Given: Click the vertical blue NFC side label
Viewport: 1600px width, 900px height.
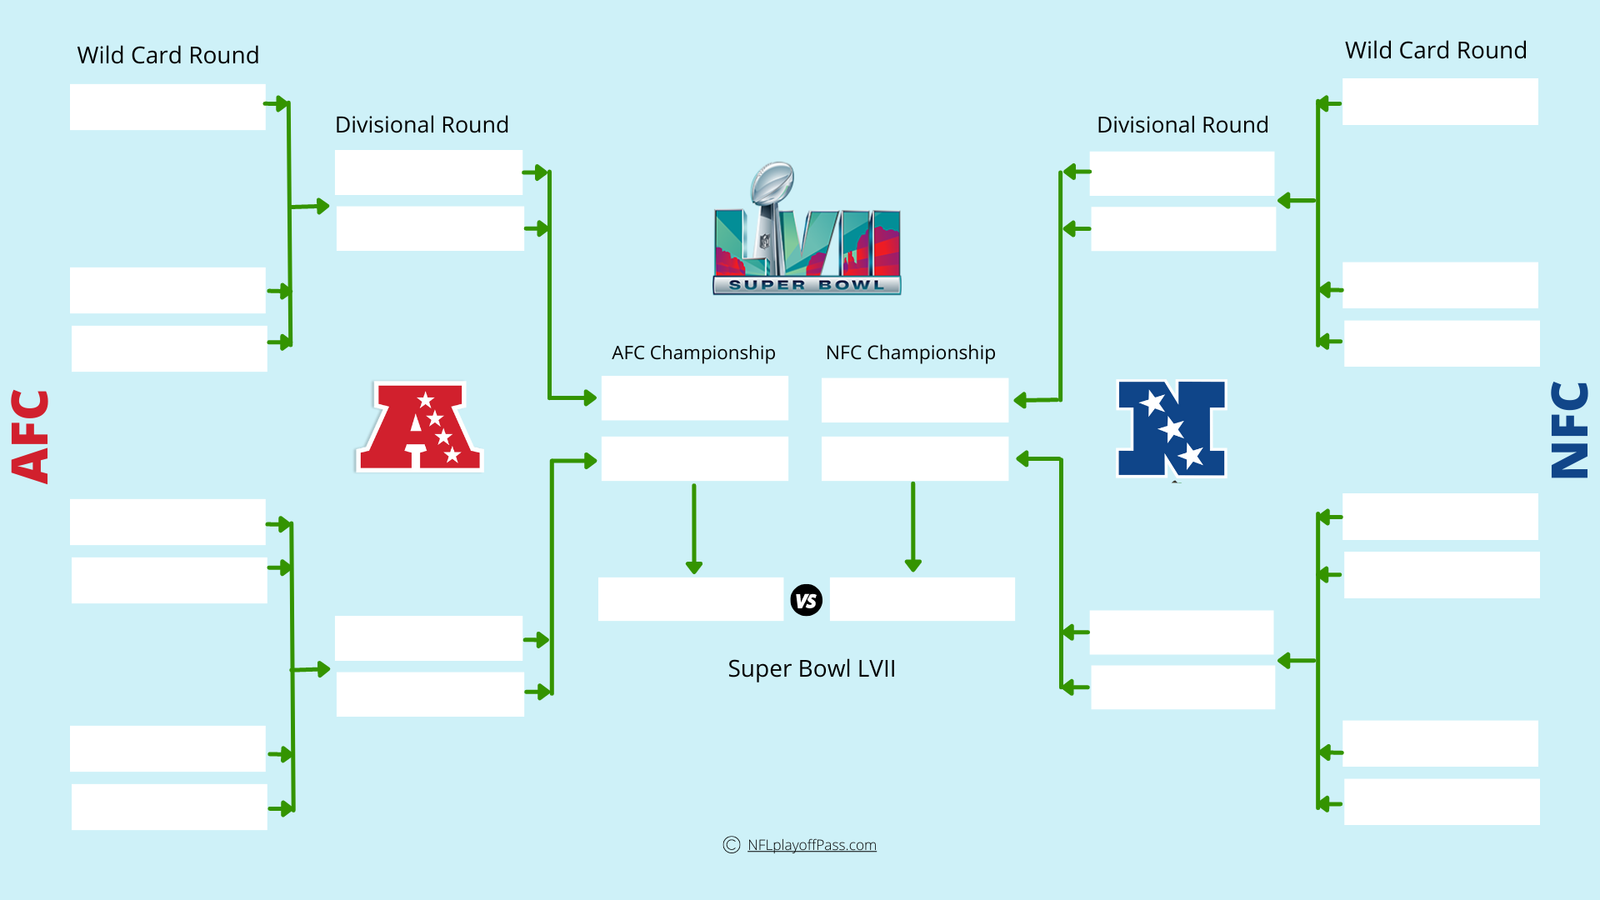Looking at the screenshot, I should [x=1569, y=430].
